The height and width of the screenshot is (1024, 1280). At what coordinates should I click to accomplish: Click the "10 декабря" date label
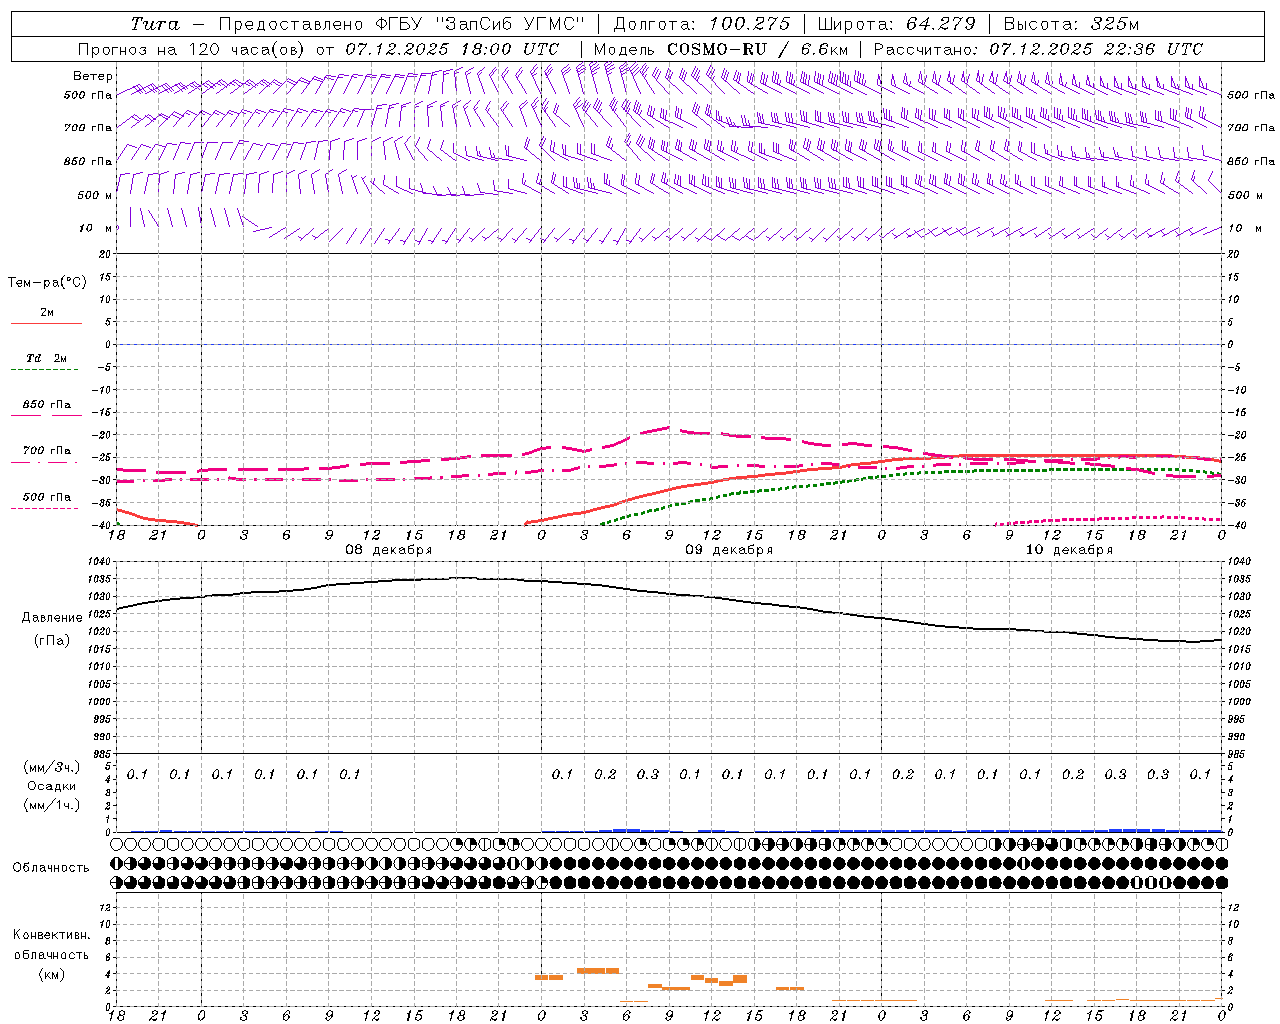click(1069, 550)
